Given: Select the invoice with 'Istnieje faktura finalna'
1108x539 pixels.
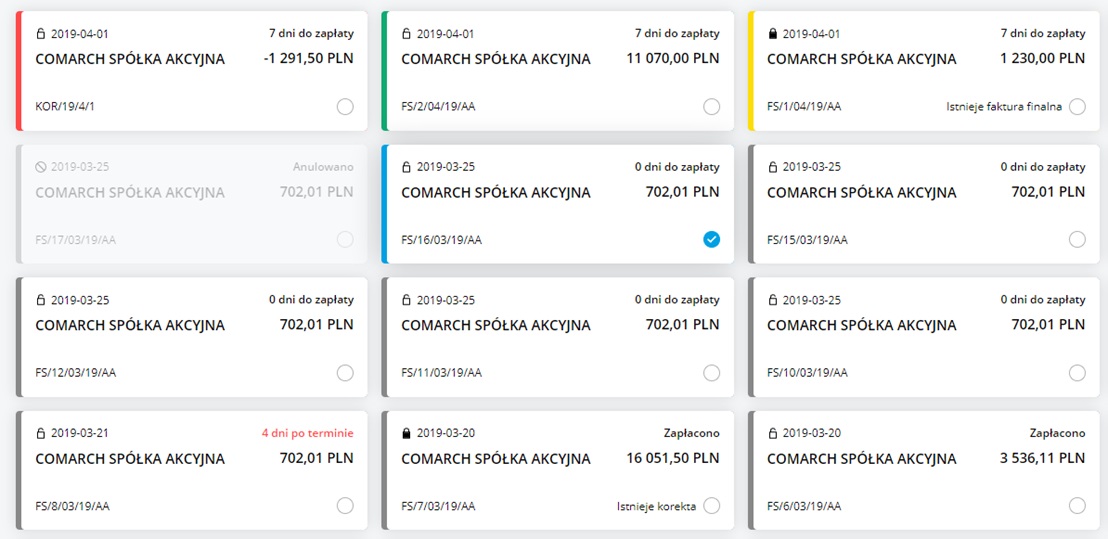Looking at the screenshot, I should pos(1077,107).
